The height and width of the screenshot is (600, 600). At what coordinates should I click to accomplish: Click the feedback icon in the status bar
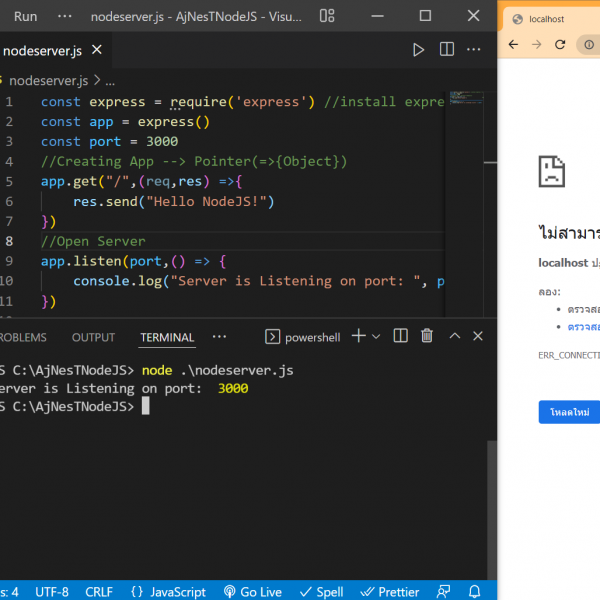[445, 591]
